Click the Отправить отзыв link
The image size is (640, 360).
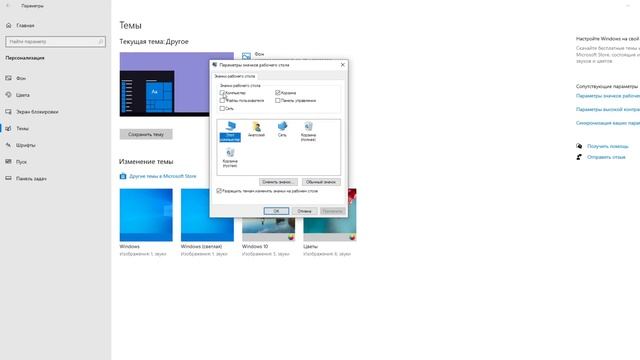[x=606, y=157]
